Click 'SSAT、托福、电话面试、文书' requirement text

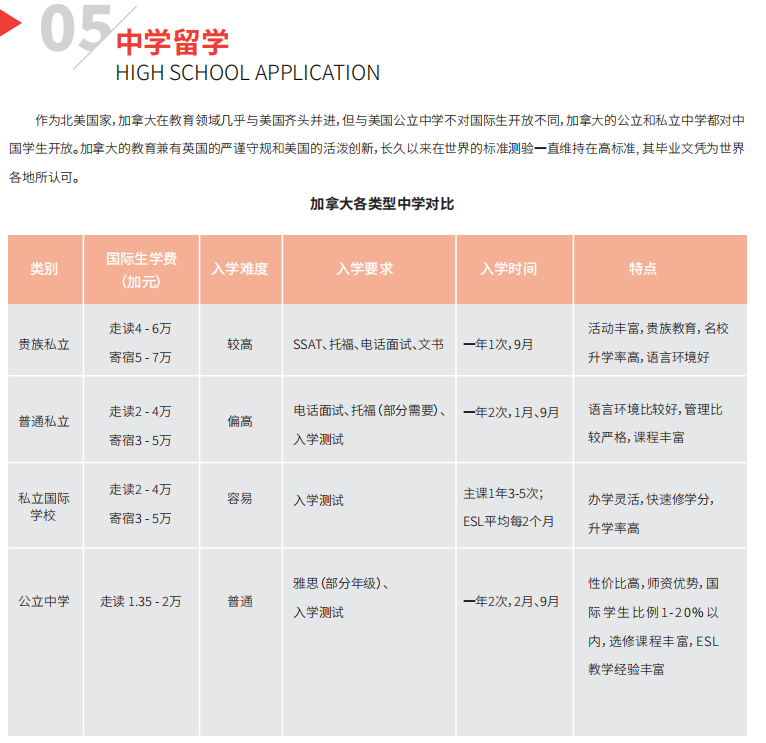click(x=368, y=344)
